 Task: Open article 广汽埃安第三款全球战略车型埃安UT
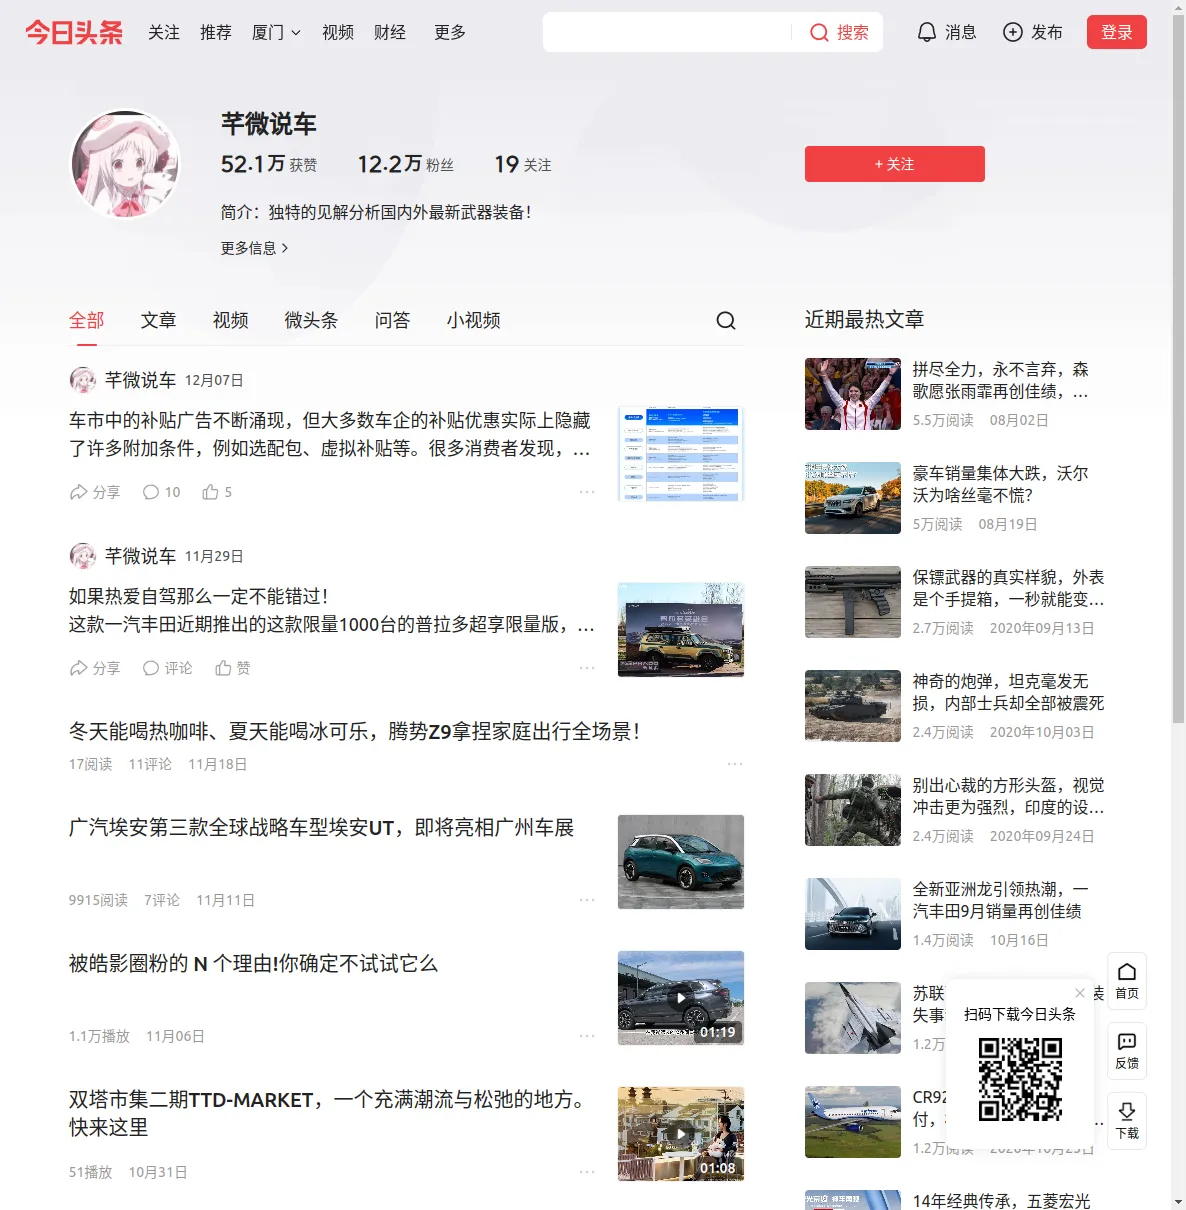[x=322, y=828]
